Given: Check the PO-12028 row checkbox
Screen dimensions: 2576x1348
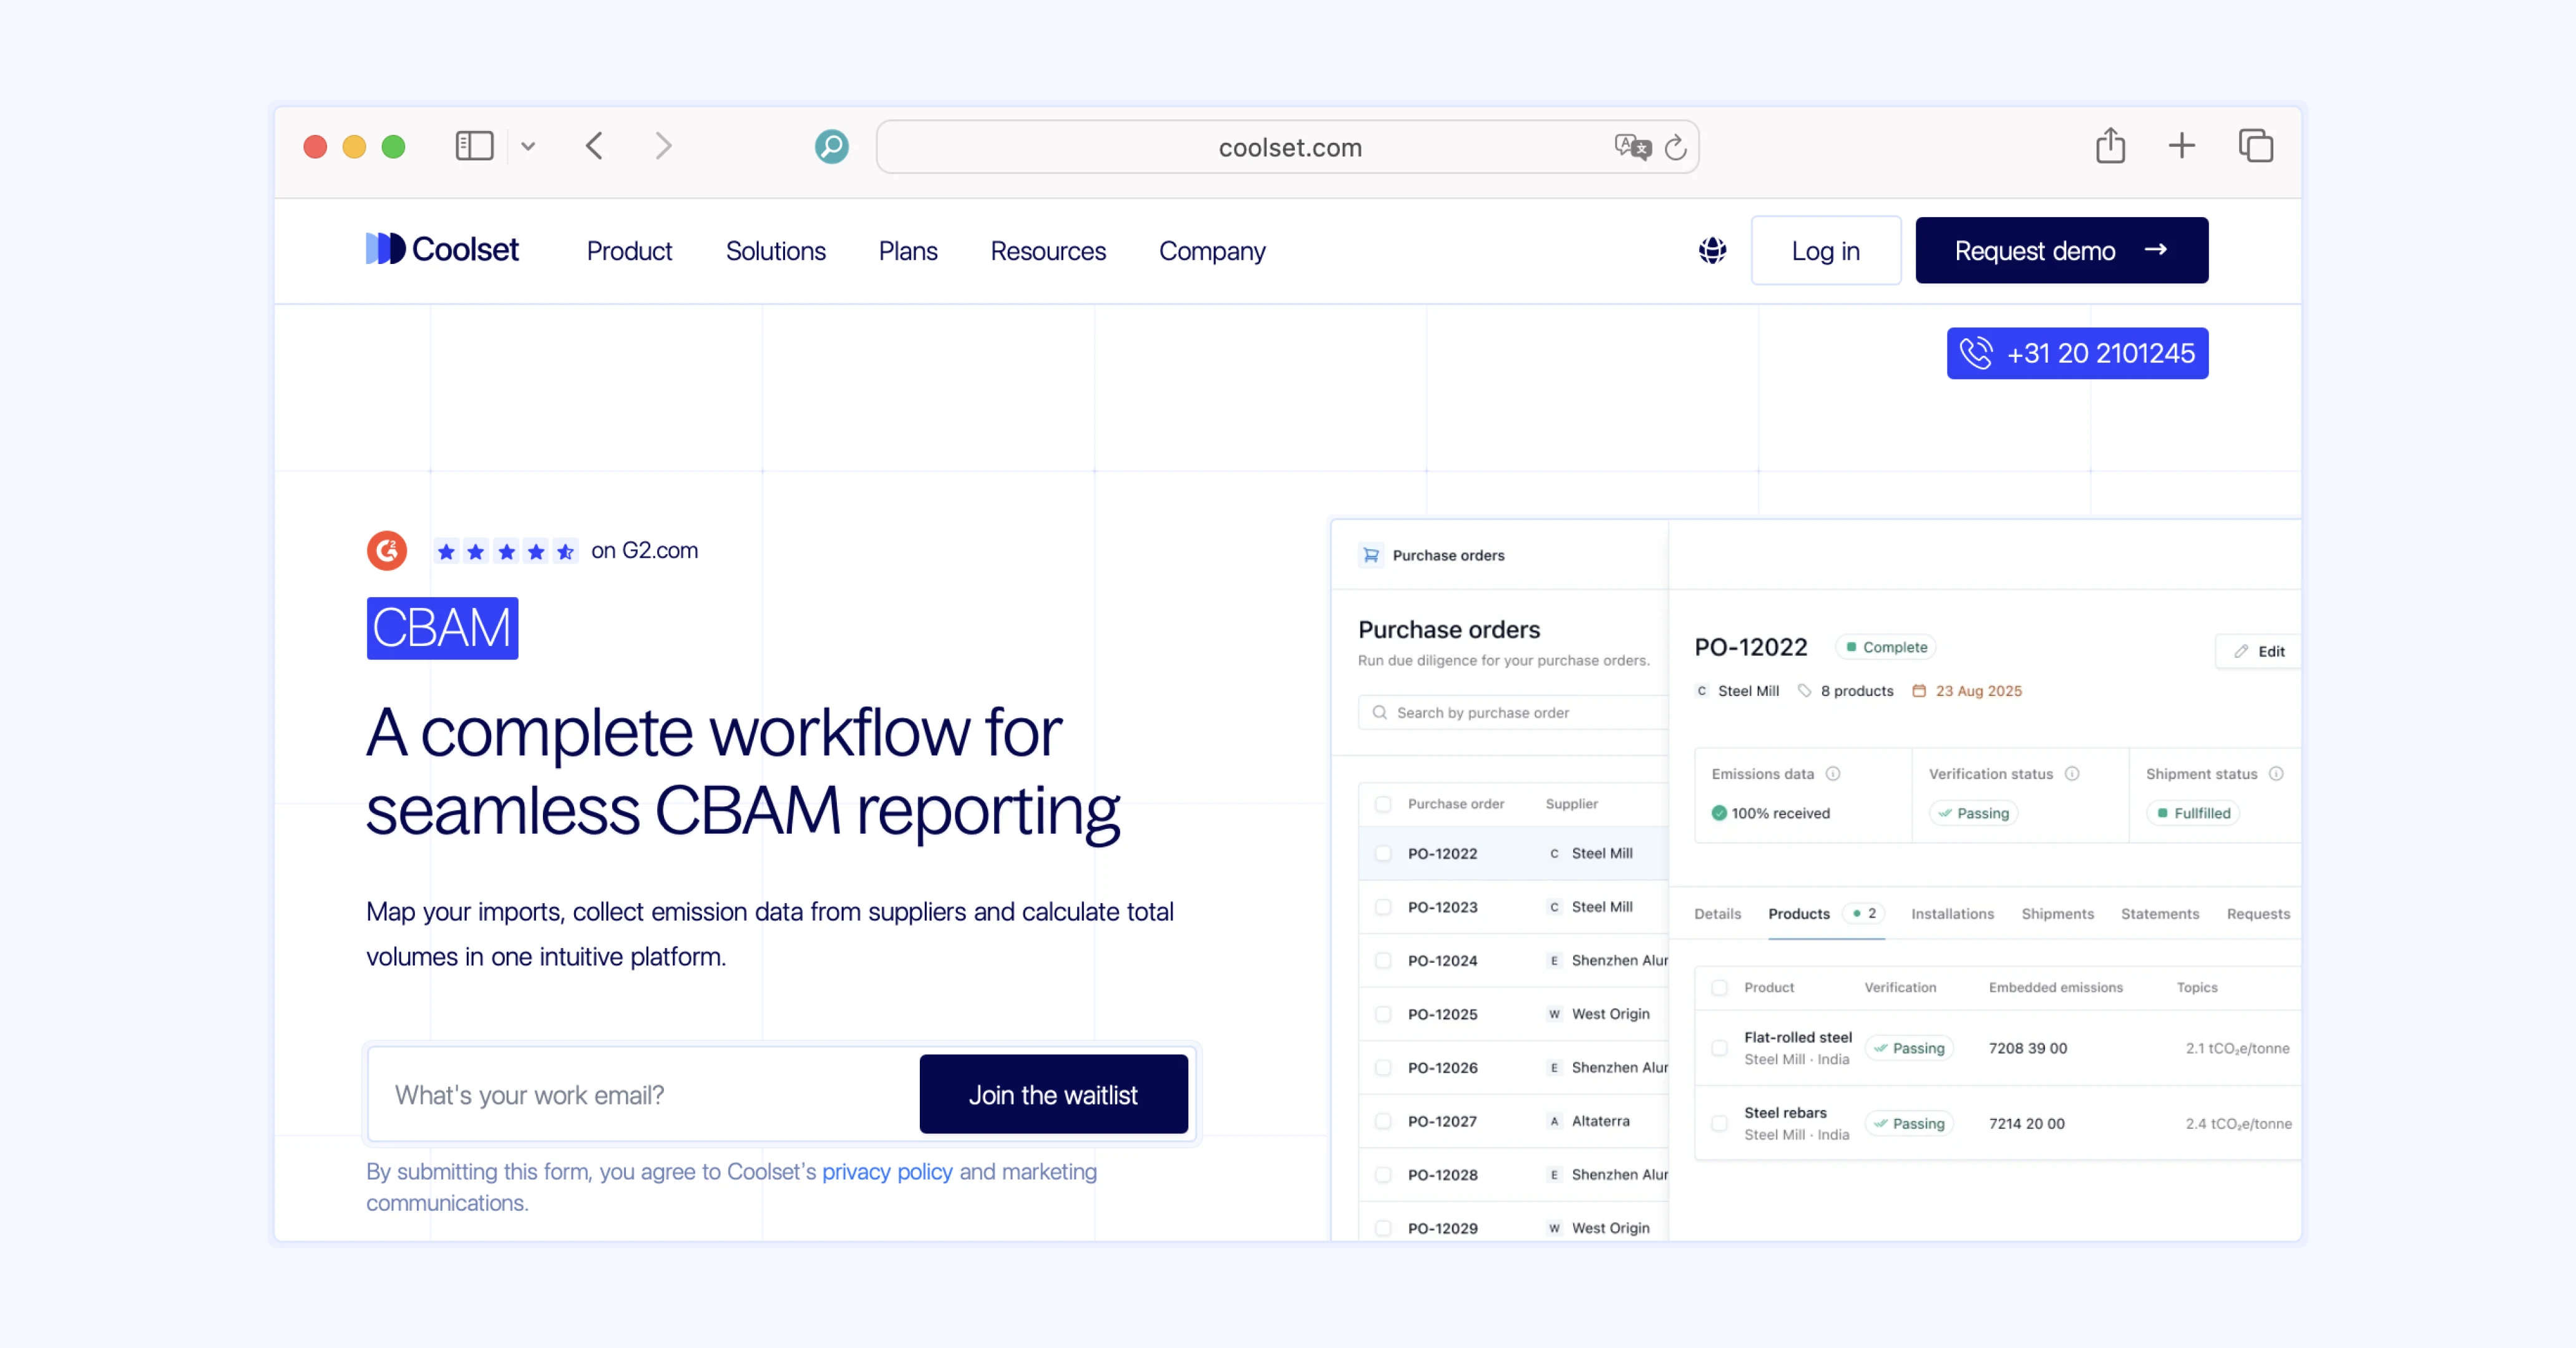Looking at the screenshot, I should click(x=1383, y=1175).
